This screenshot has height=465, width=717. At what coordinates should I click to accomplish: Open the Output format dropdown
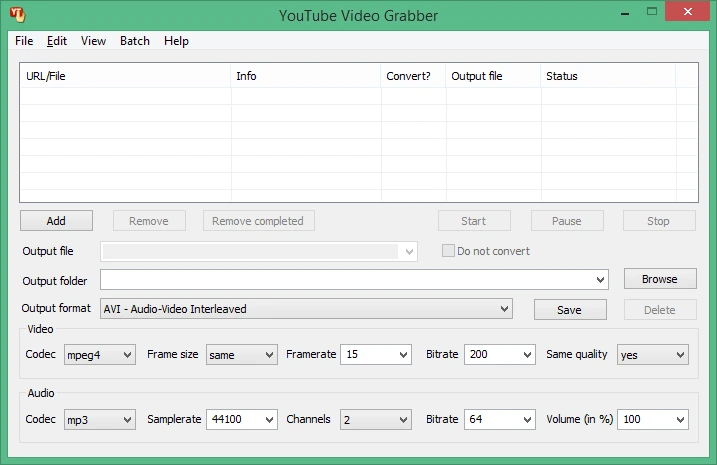point(306,309)
